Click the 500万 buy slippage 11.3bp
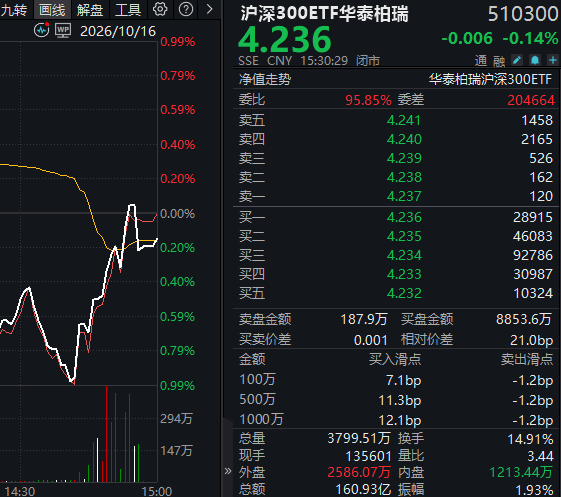Screen dimensions: 561x497 click(x=400, y=400)
